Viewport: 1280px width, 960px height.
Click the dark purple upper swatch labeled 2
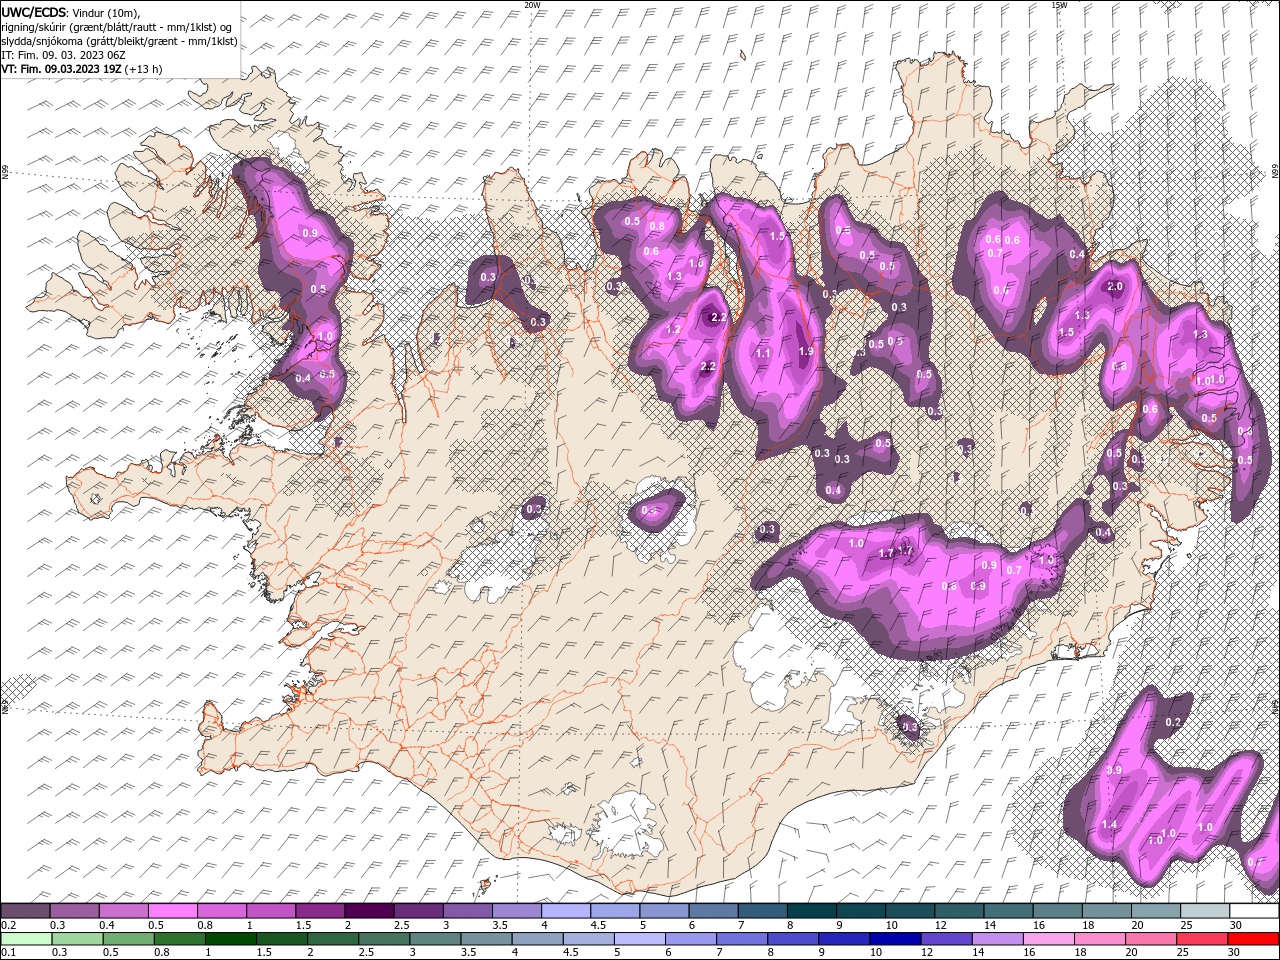coord(368,911)
